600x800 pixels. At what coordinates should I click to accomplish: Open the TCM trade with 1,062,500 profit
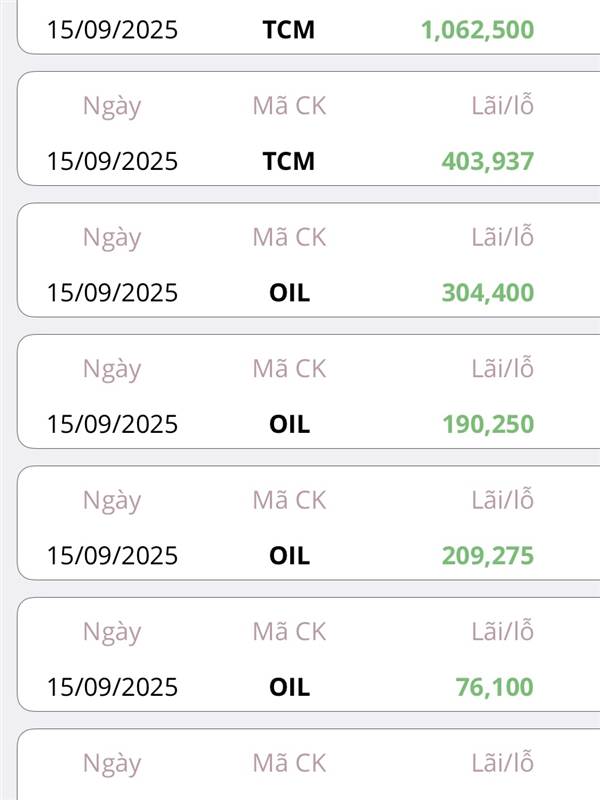pos(308,27)
